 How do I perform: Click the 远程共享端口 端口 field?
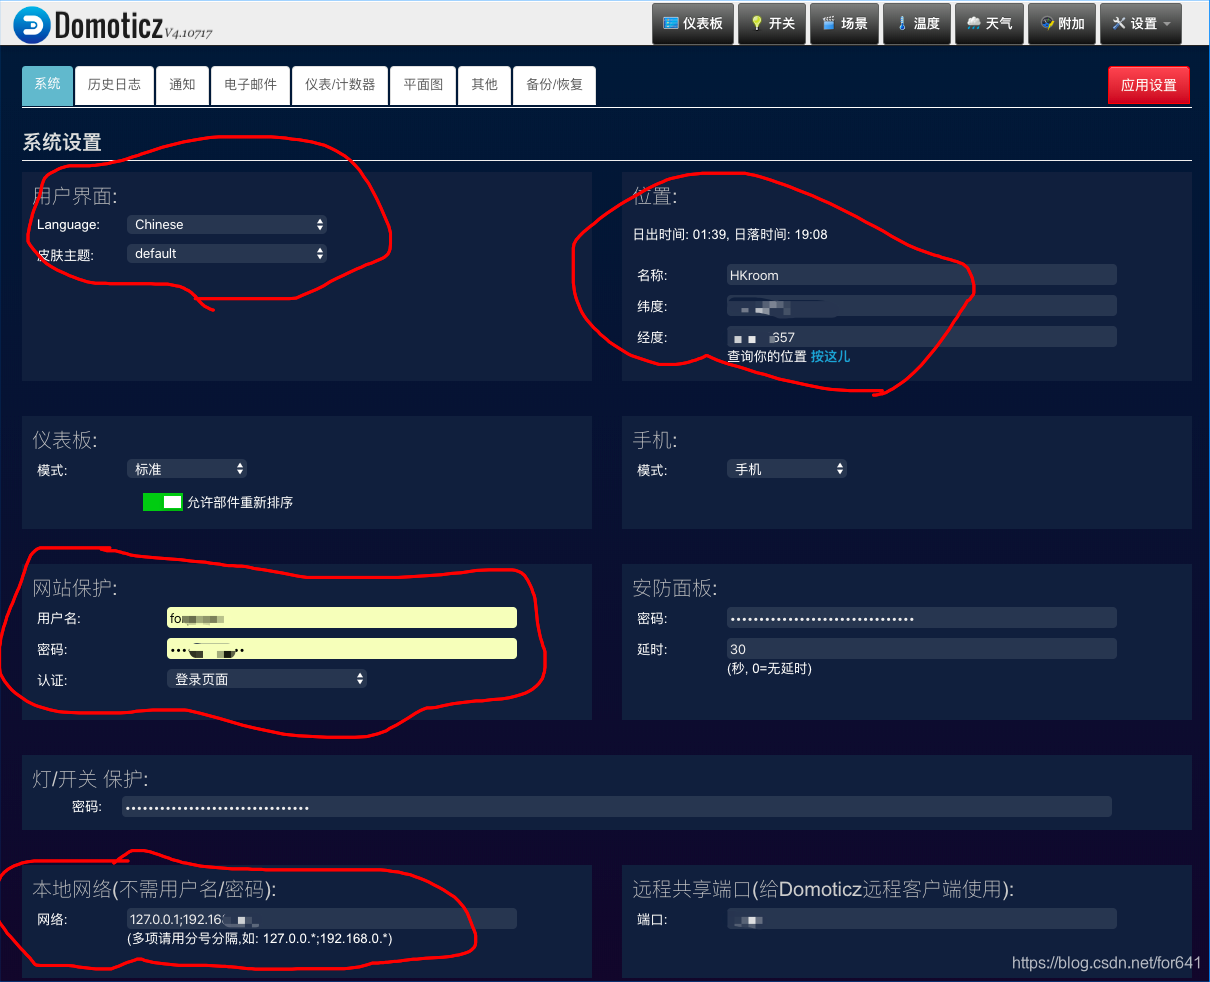(x=922, y=919)
